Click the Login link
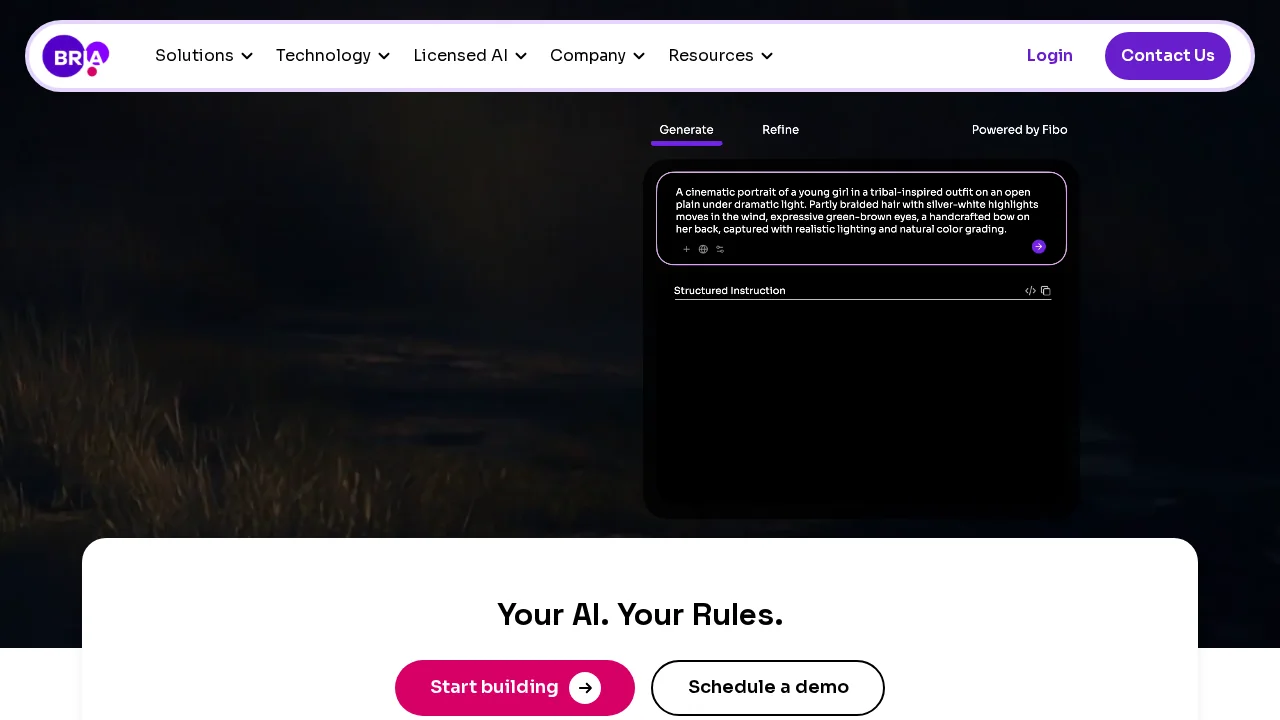 click(x=1049, y=56)
